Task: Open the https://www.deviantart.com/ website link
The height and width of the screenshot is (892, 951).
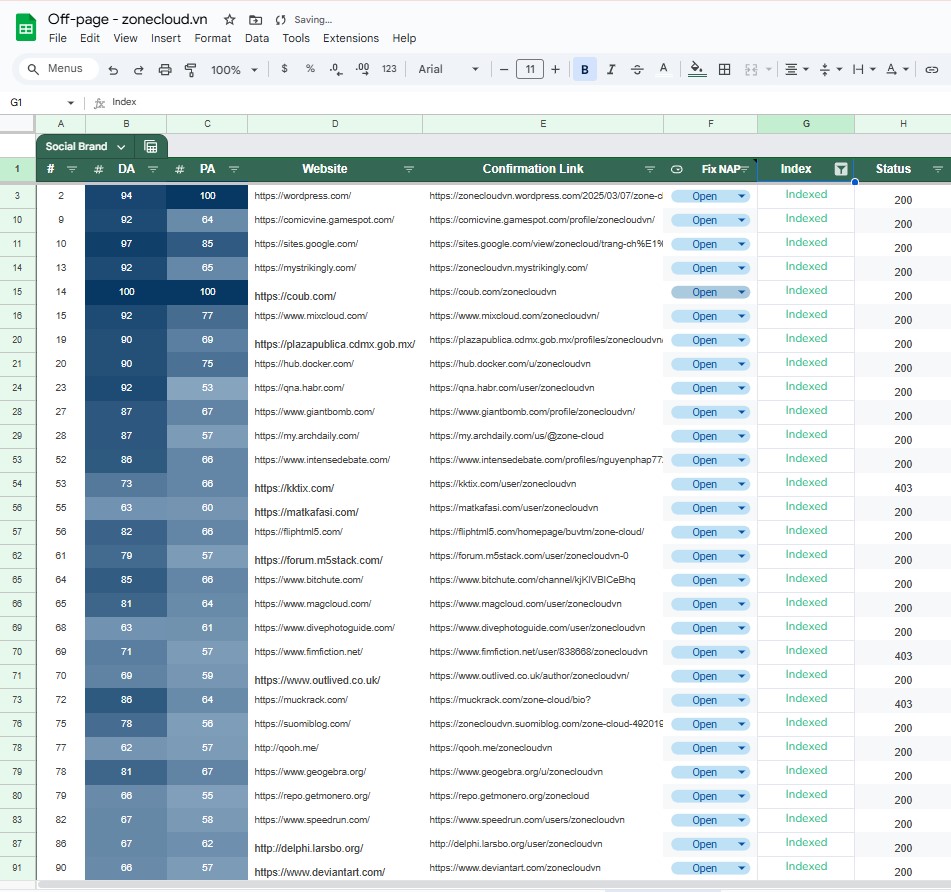Action: 320,872
